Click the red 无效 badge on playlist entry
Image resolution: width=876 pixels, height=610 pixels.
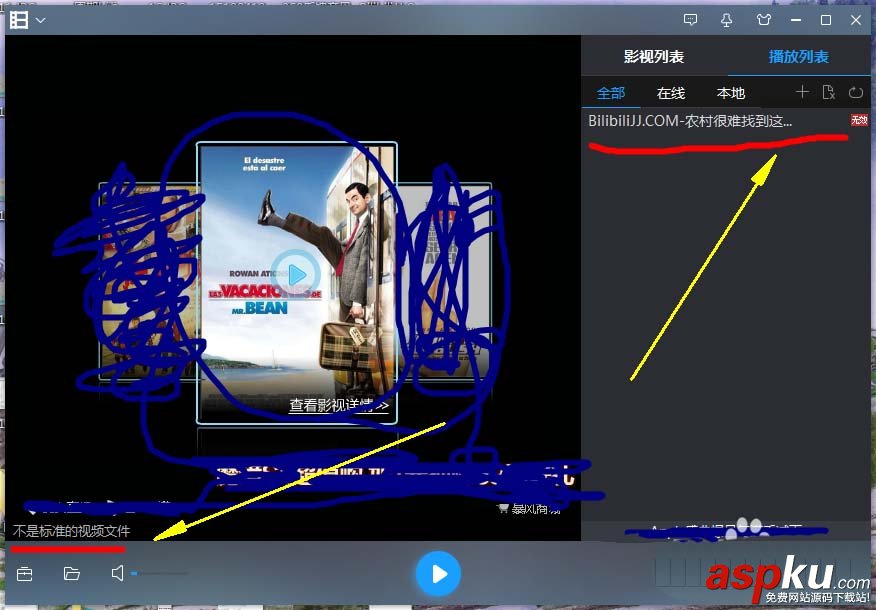859,120
